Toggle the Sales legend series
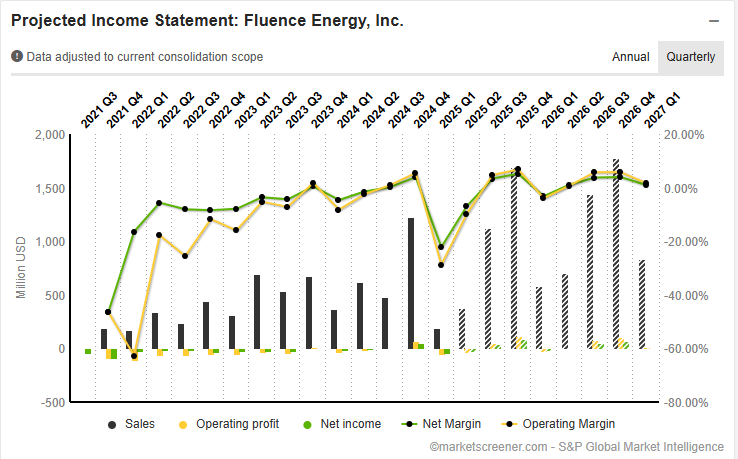The height and width of the screenshot is (459, 738). point(139,424)
